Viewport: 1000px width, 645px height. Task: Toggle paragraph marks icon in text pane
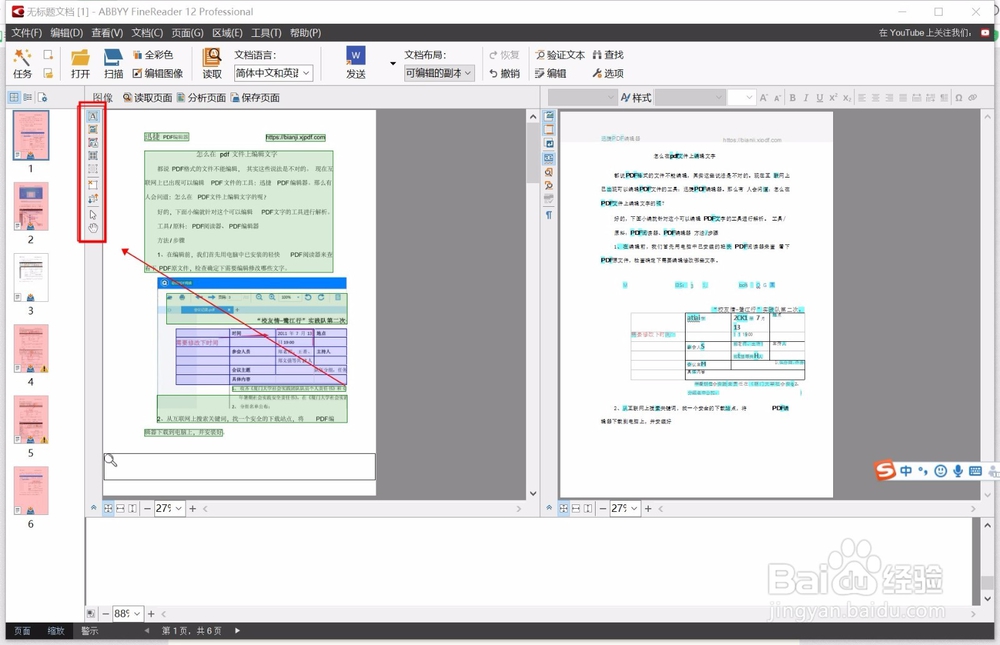pos(548,215)
